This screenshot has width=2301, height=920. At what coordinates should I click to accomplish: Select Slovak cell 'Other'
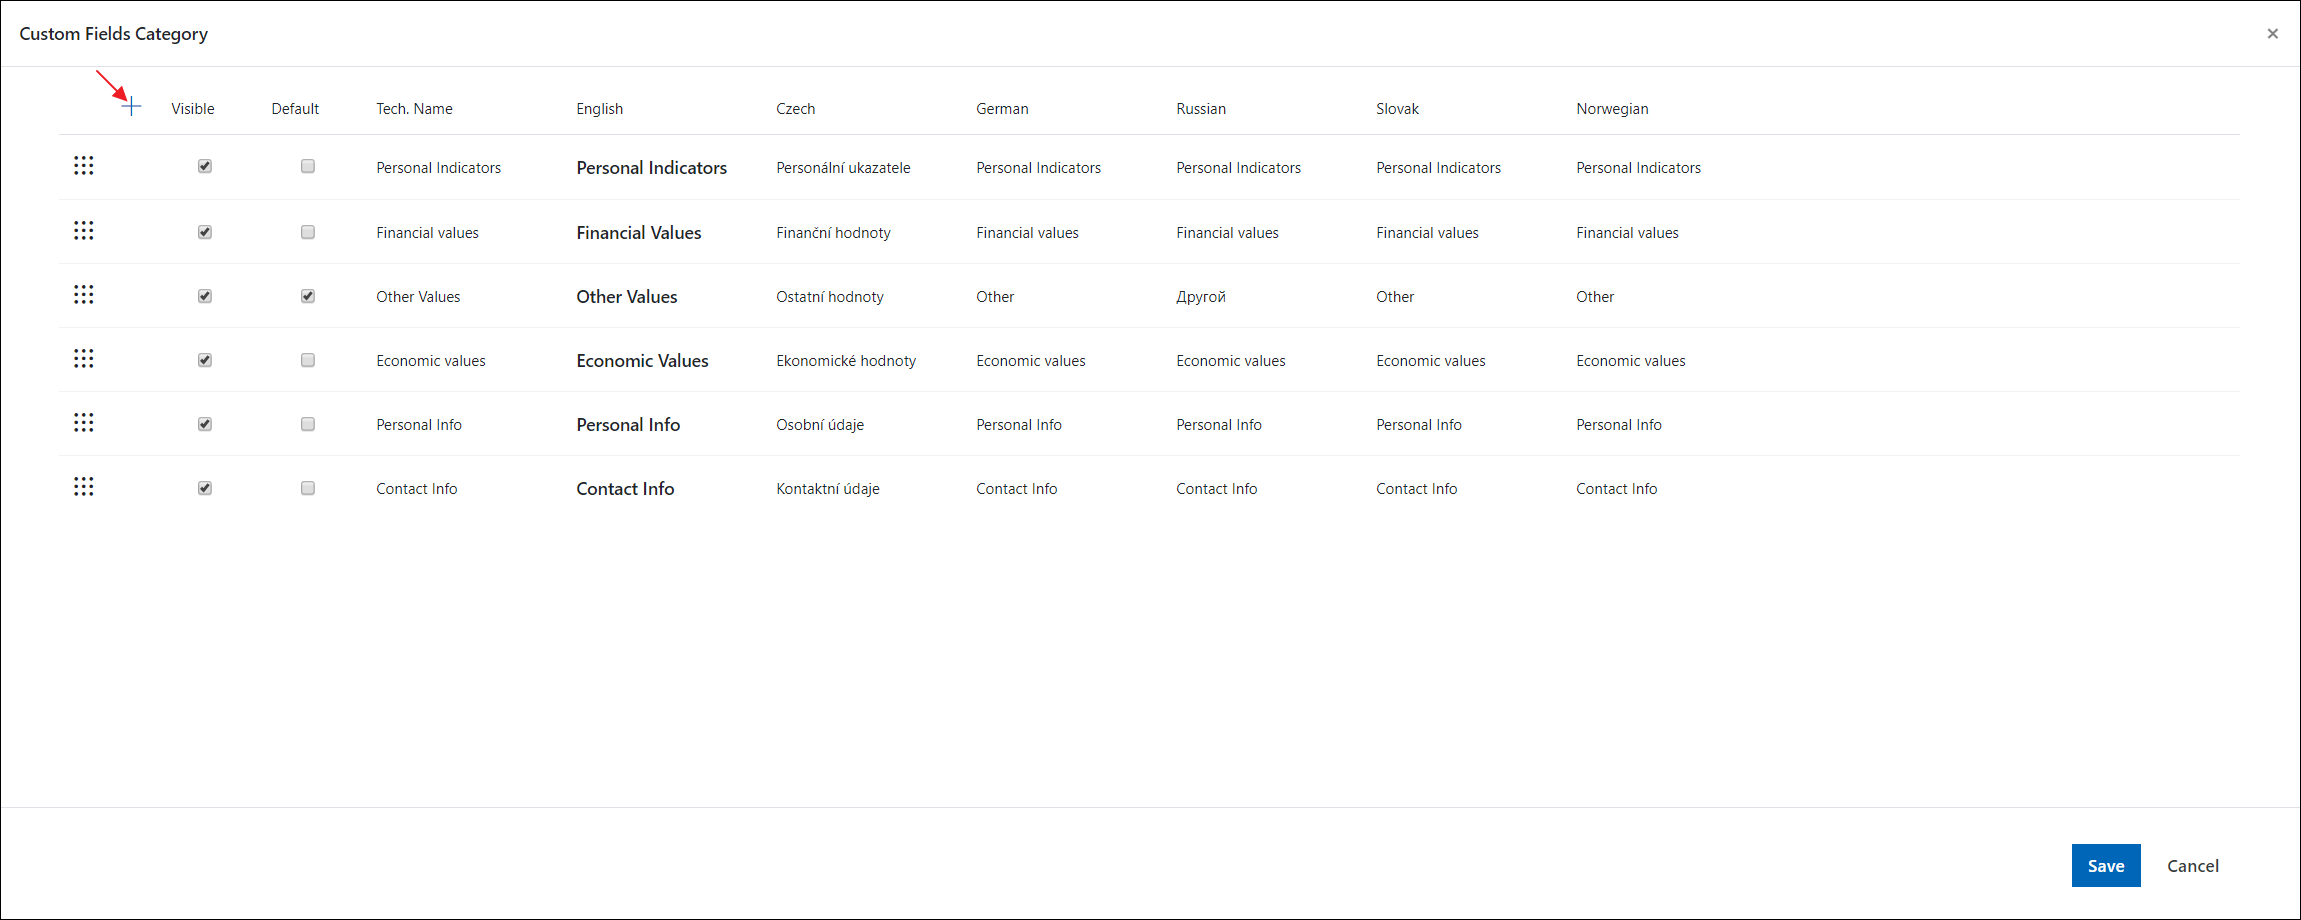tap(1395, 297)
